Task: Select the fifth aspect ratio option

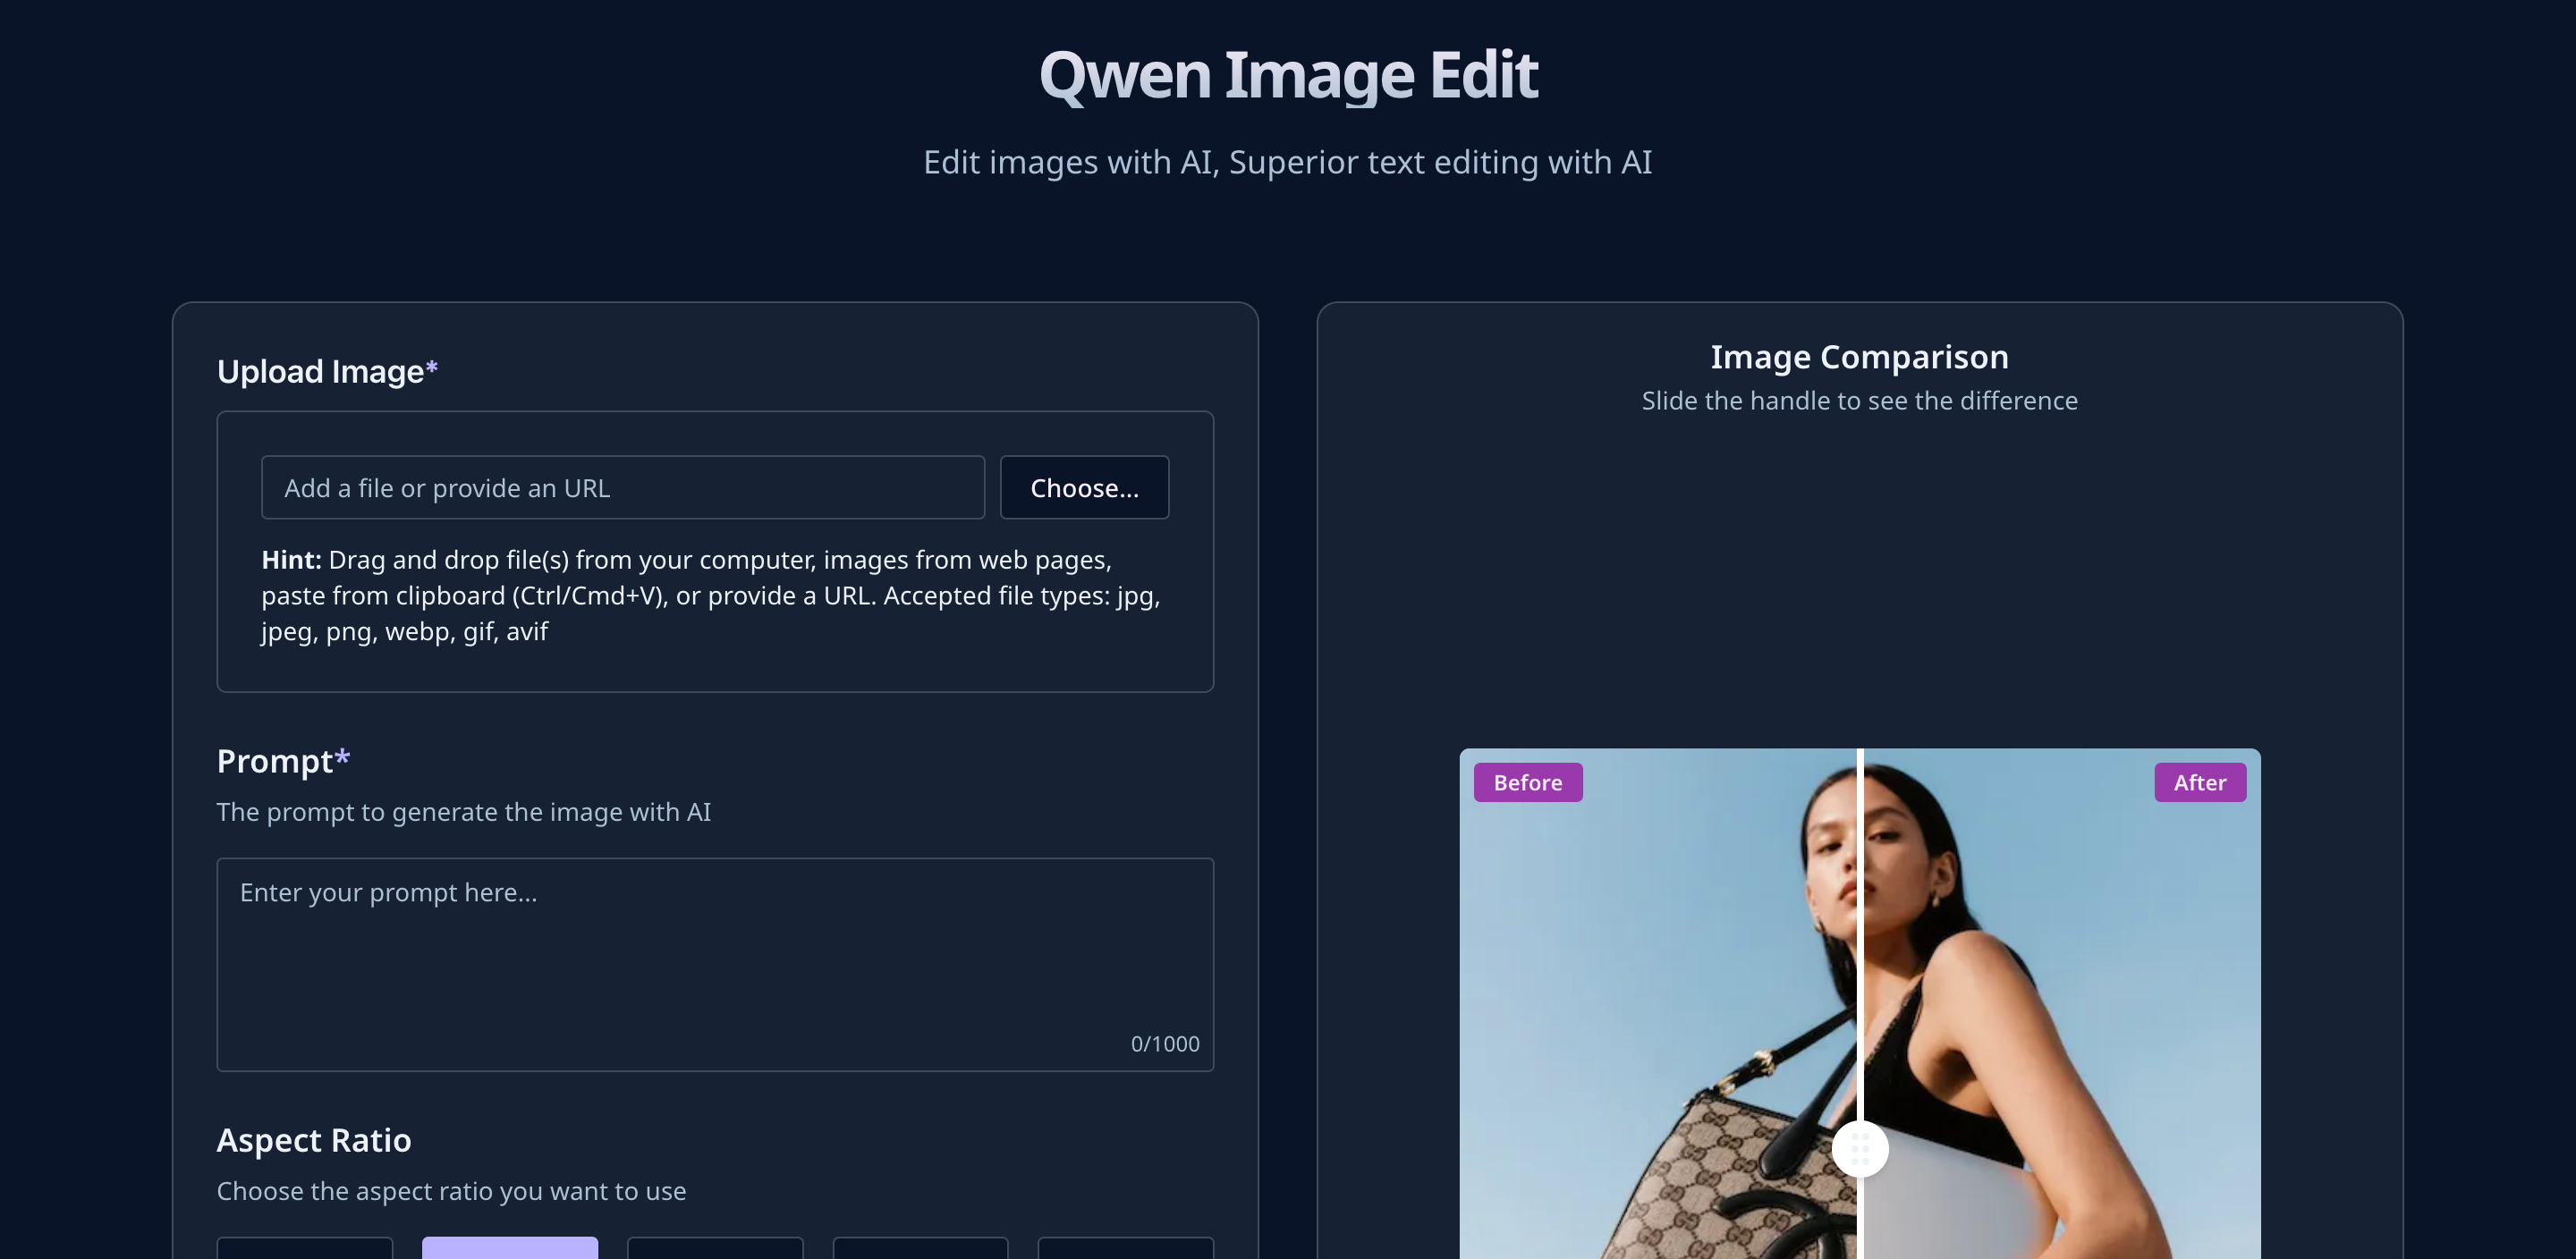Action: tap(1125, 1248)
